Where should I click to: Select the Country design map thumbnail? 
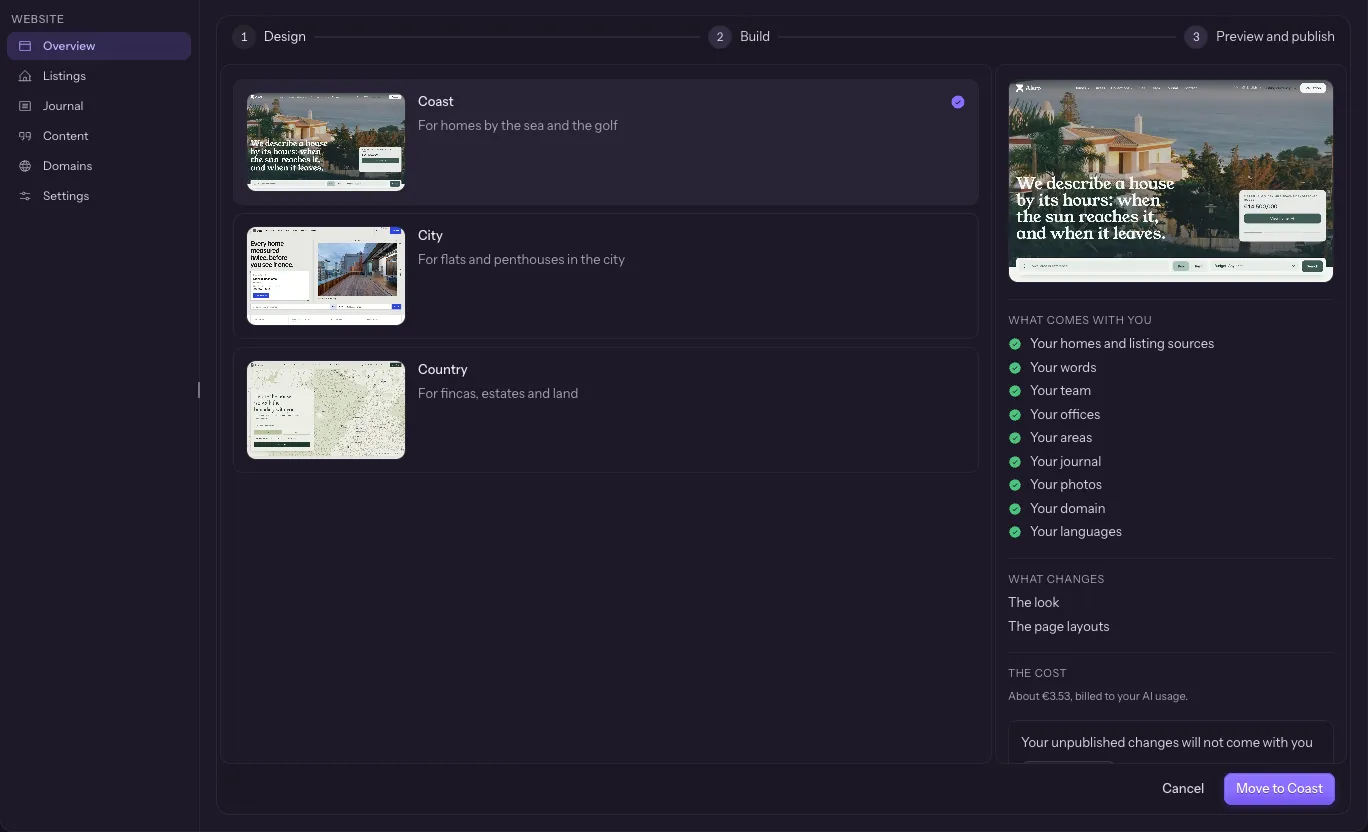326,410
